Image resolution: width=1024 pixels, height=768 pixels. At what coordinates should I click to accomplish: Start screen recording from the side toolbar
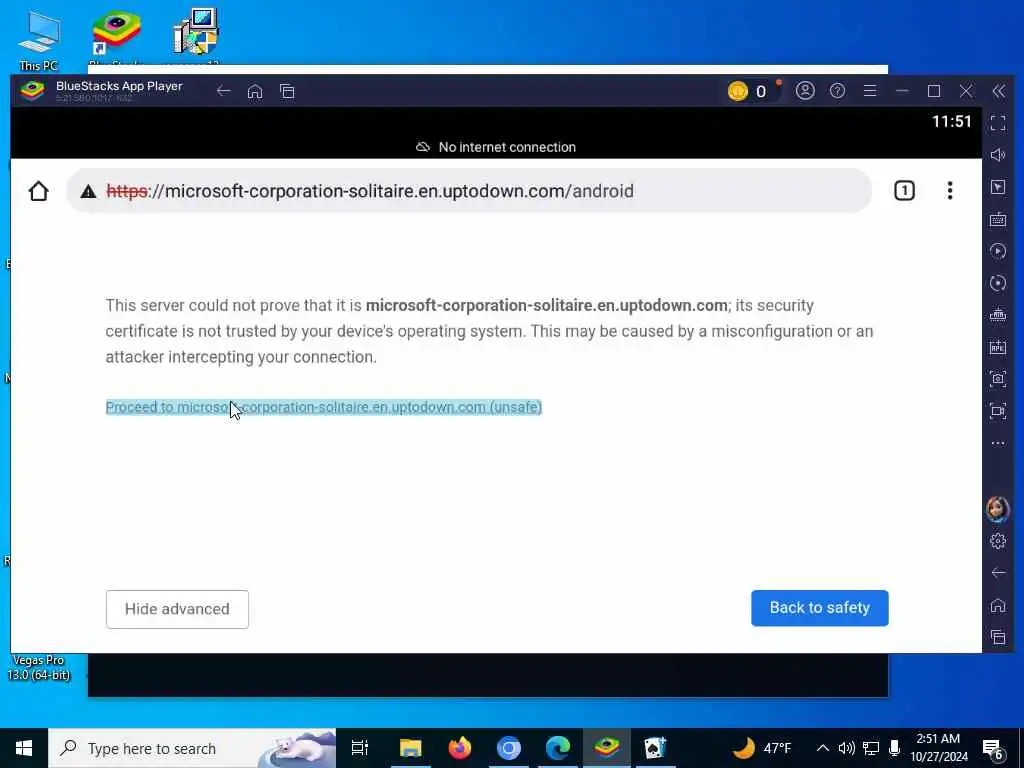(x=997, y=411)
